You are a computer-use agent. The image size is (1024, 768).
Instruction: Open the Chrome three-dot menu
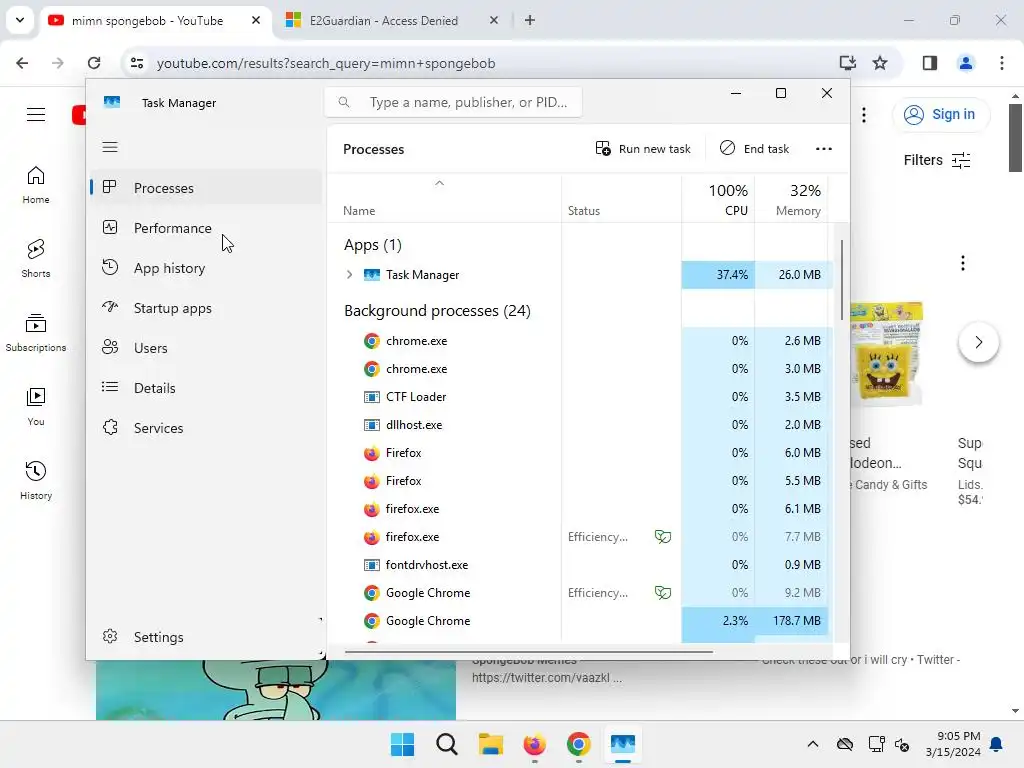pyautogui.click(x=1002, y=63)
